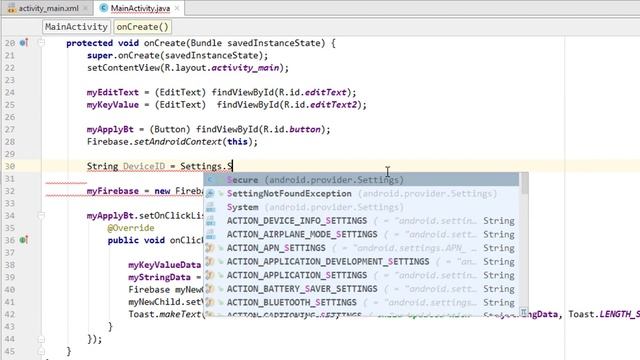
Task: Select ACTION_APN_SETTINGS suggestion
Action: 361,248
